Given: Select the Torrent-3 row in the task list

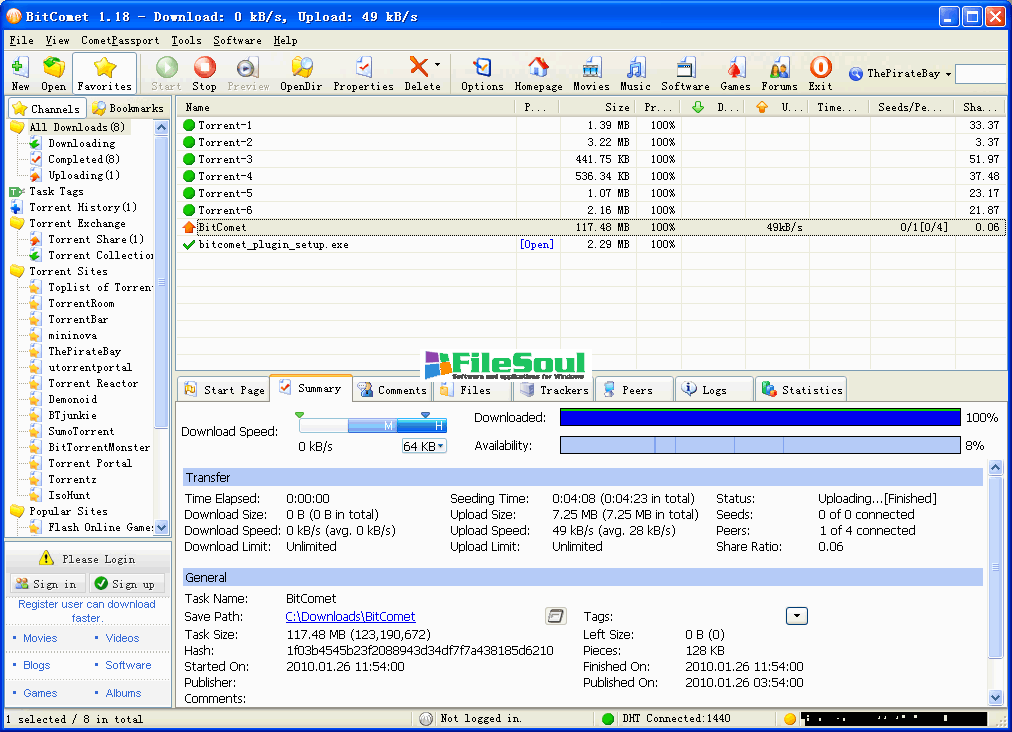Looking at the screenshot, I should coord(225,159).
